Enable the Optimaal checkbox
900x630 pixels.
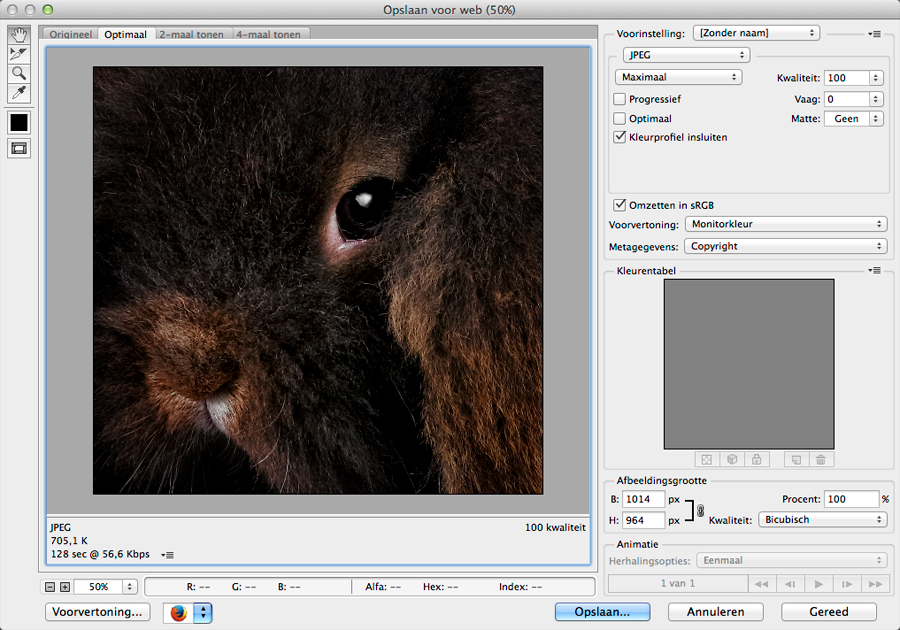620,119
